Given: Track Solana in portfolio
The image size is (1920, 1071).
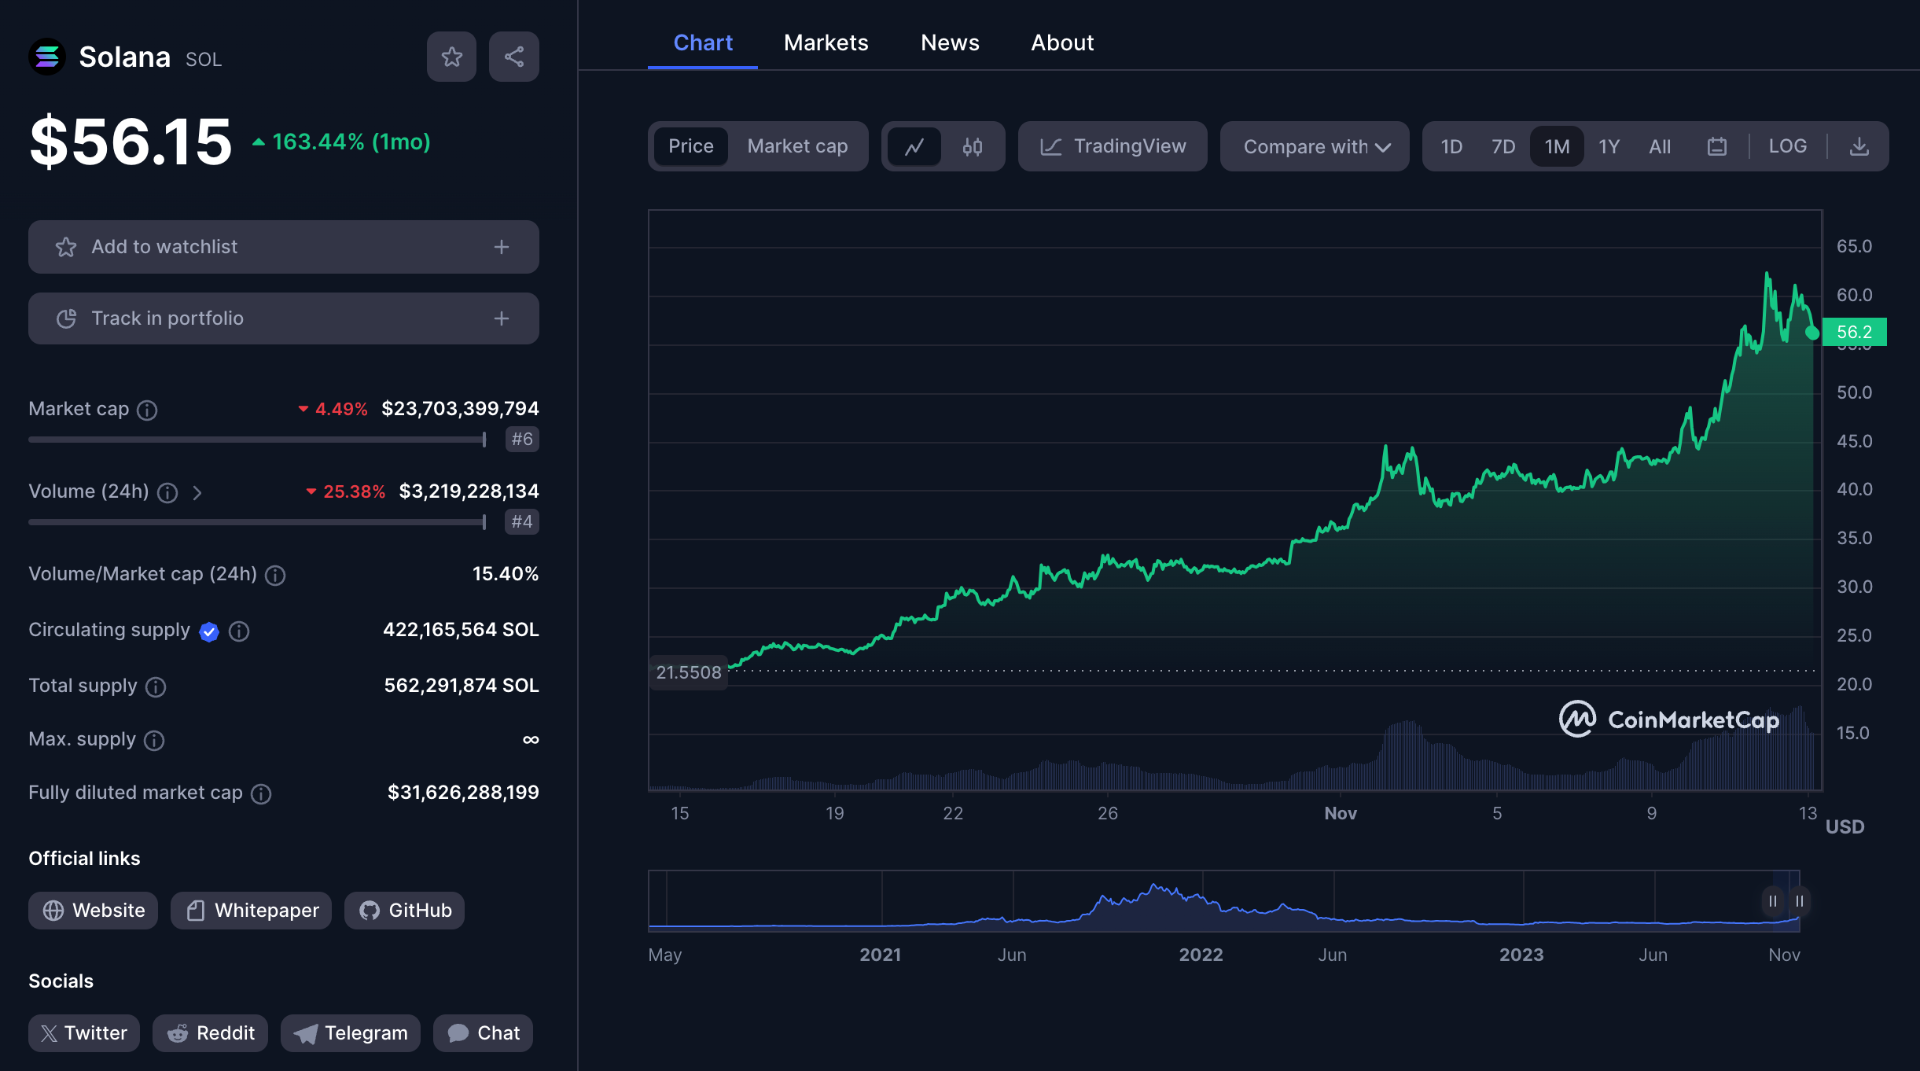Looking at the screenshot, I should pos(283,318).
